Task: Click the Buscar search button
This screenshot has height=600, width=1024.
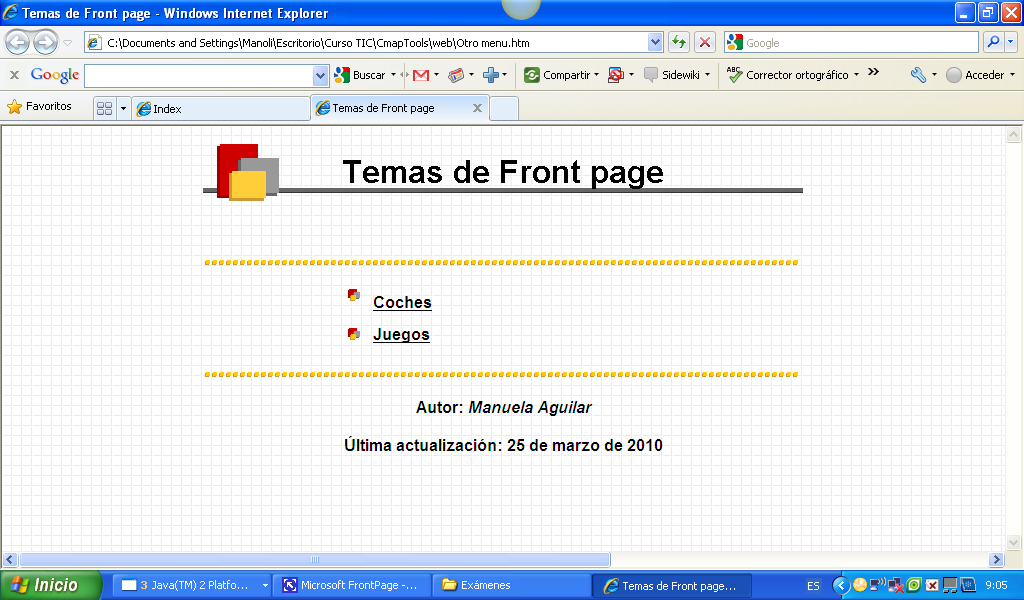Action: pos(360,75)
